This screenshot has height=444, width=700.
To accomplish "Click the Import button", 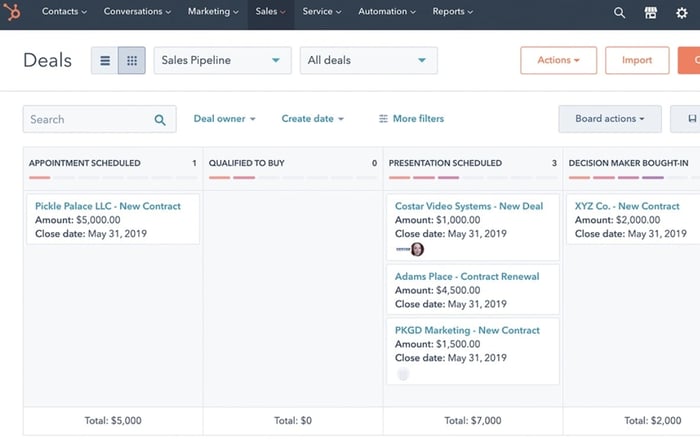I will 637,61.
